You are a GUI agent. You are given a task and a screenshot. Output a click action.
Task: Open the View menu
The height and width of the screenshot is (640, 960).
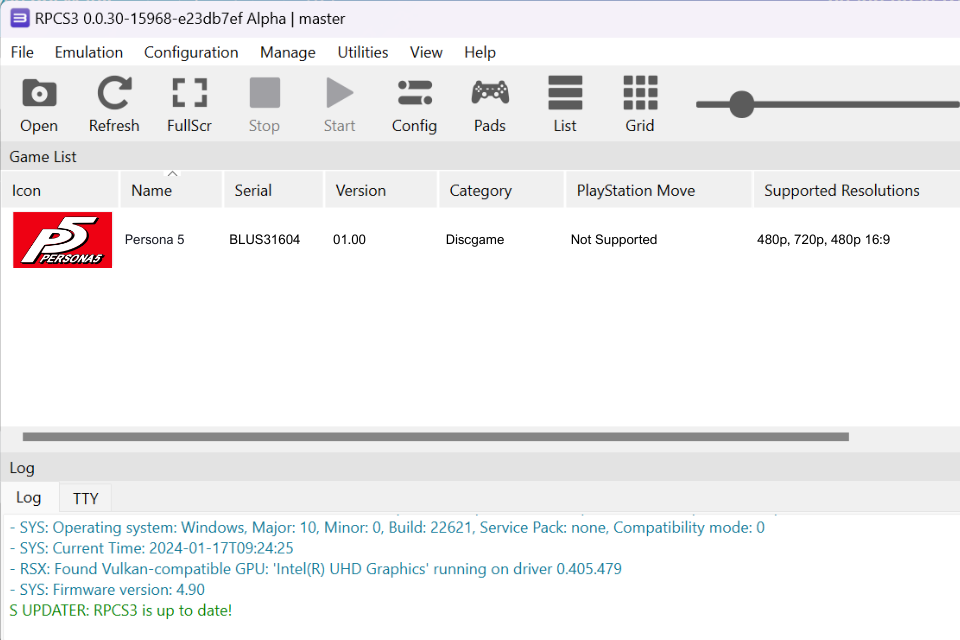click(426, 53)
